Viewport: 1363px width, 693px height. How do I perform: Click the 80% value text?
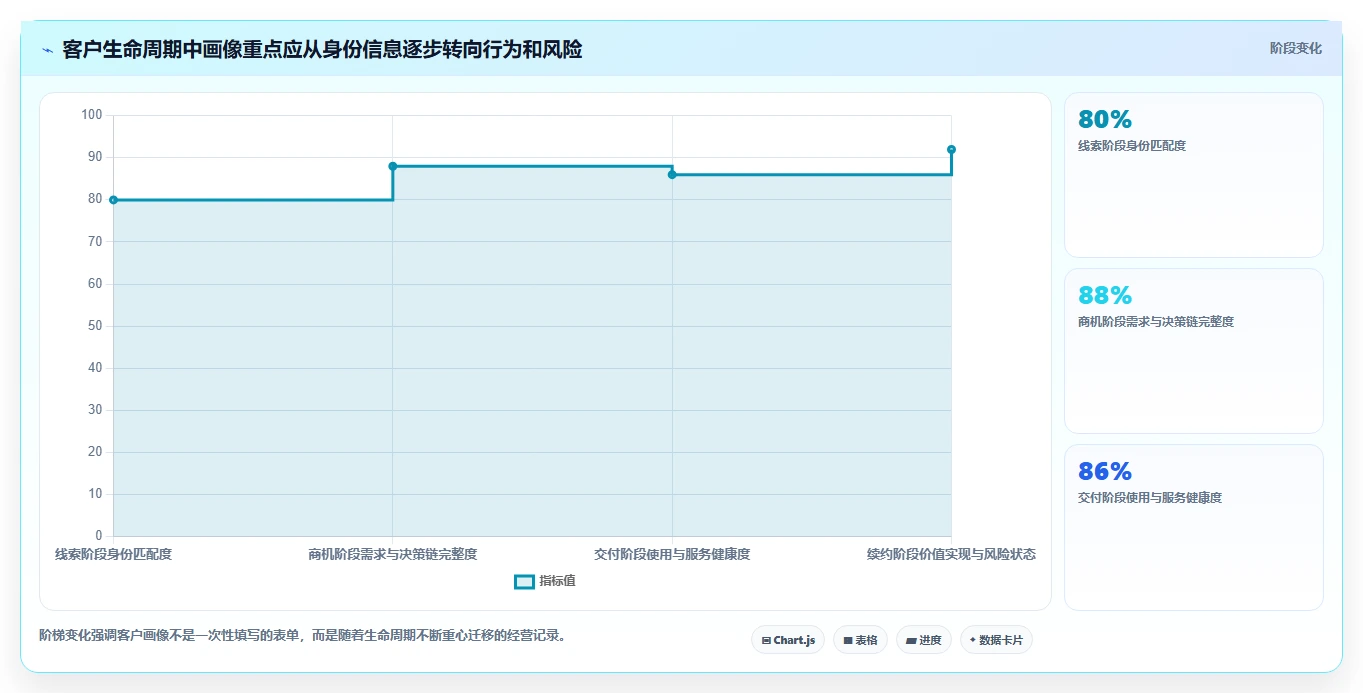[x=1105, y=120]
